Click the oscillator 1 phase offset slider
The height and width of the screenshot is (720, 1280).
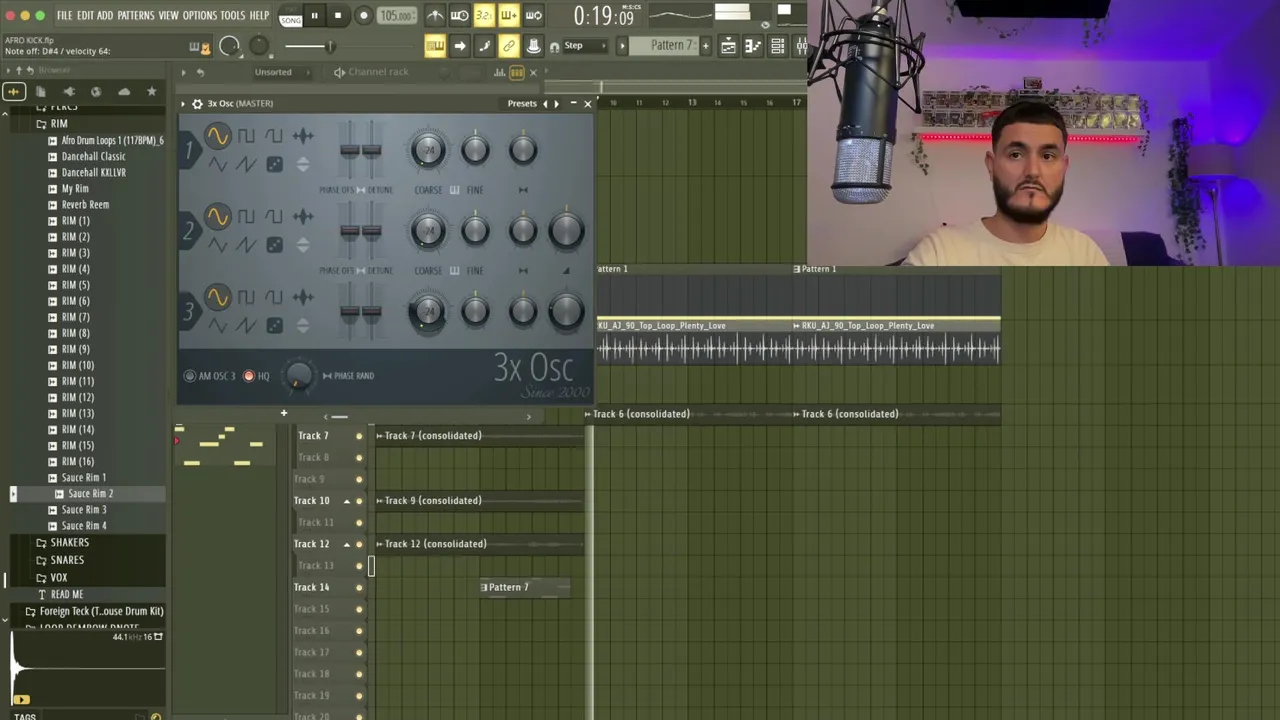pyautogui.click(x=349, y=152)
